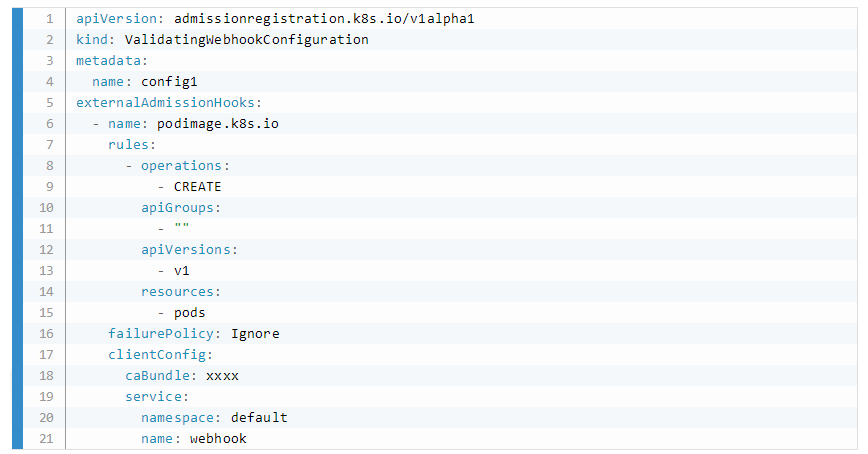The width and height of the screenshot is (868, 454).
Task: Click the rules key
Action: 128,145
